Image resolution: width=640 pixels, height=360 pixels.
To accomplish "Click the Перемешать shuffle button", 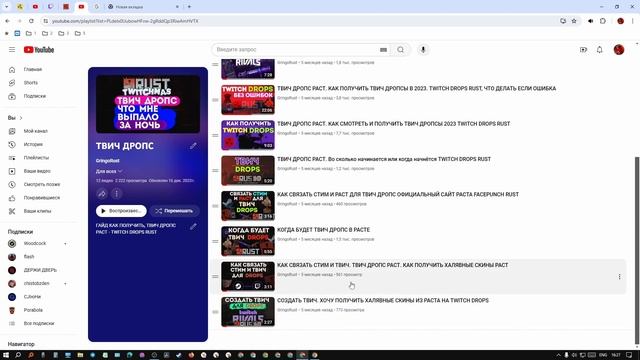I will (174, 211).
